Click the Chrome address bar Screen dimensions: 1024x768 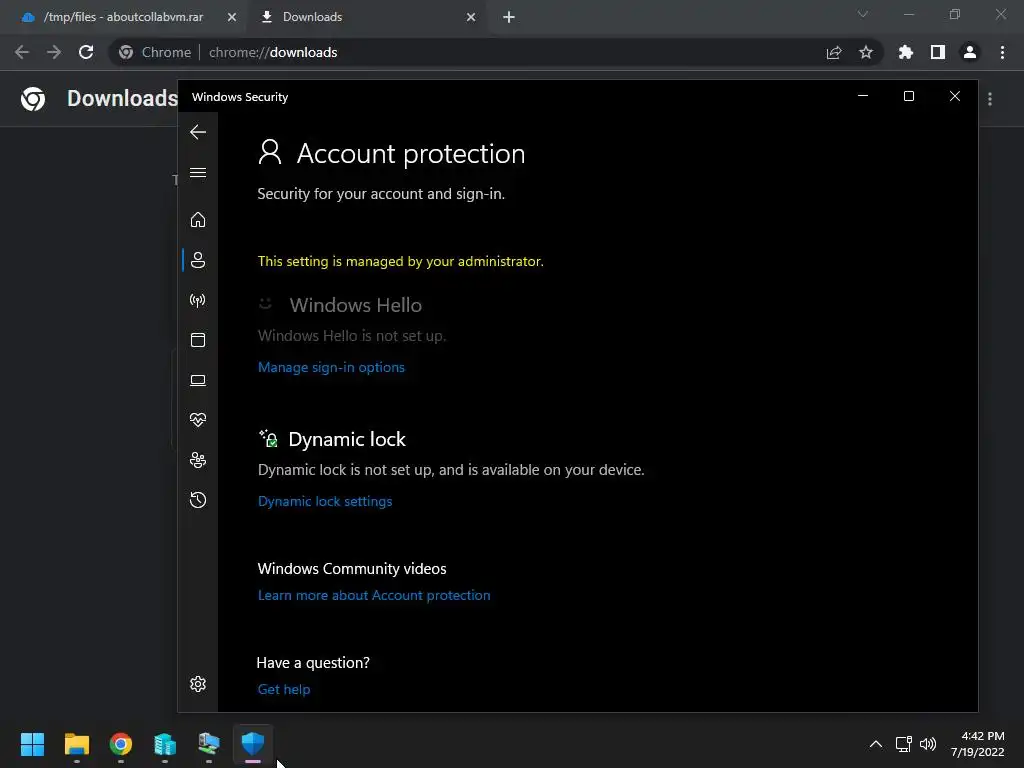click(x=496, y=52)
